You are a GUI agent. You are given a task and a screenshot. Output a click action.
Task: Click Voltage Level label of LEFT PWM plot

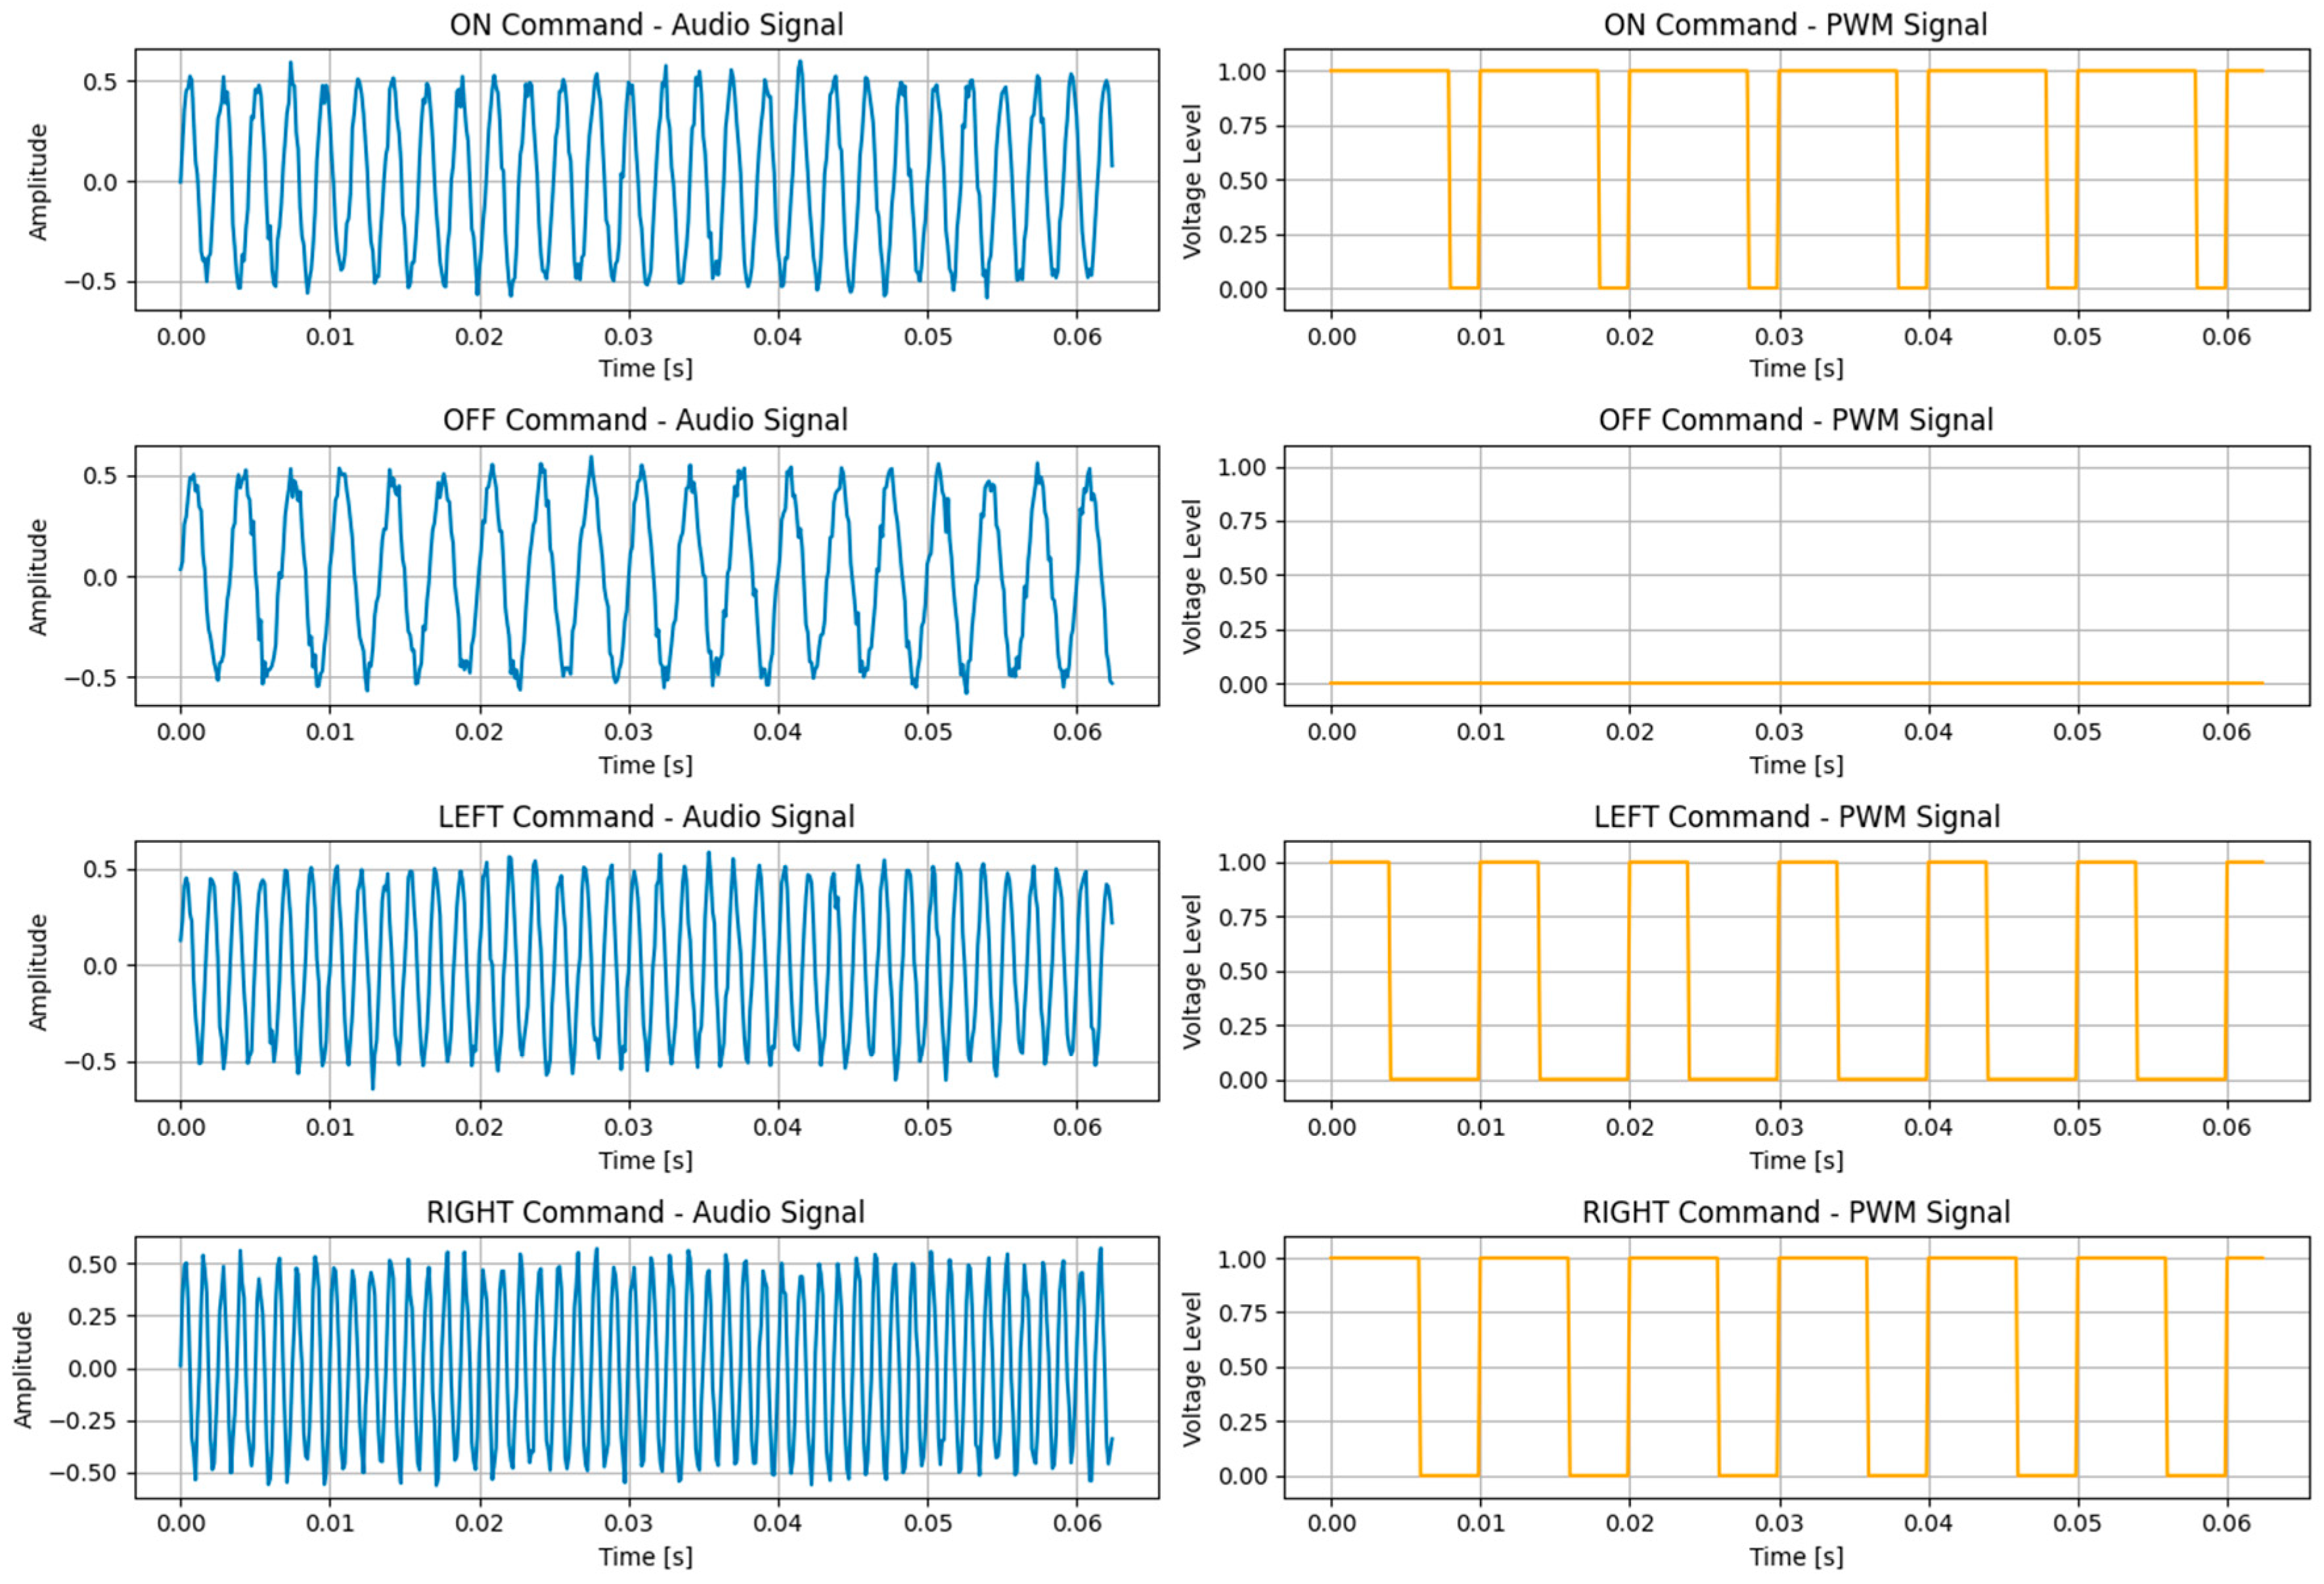coord(1191,971)
